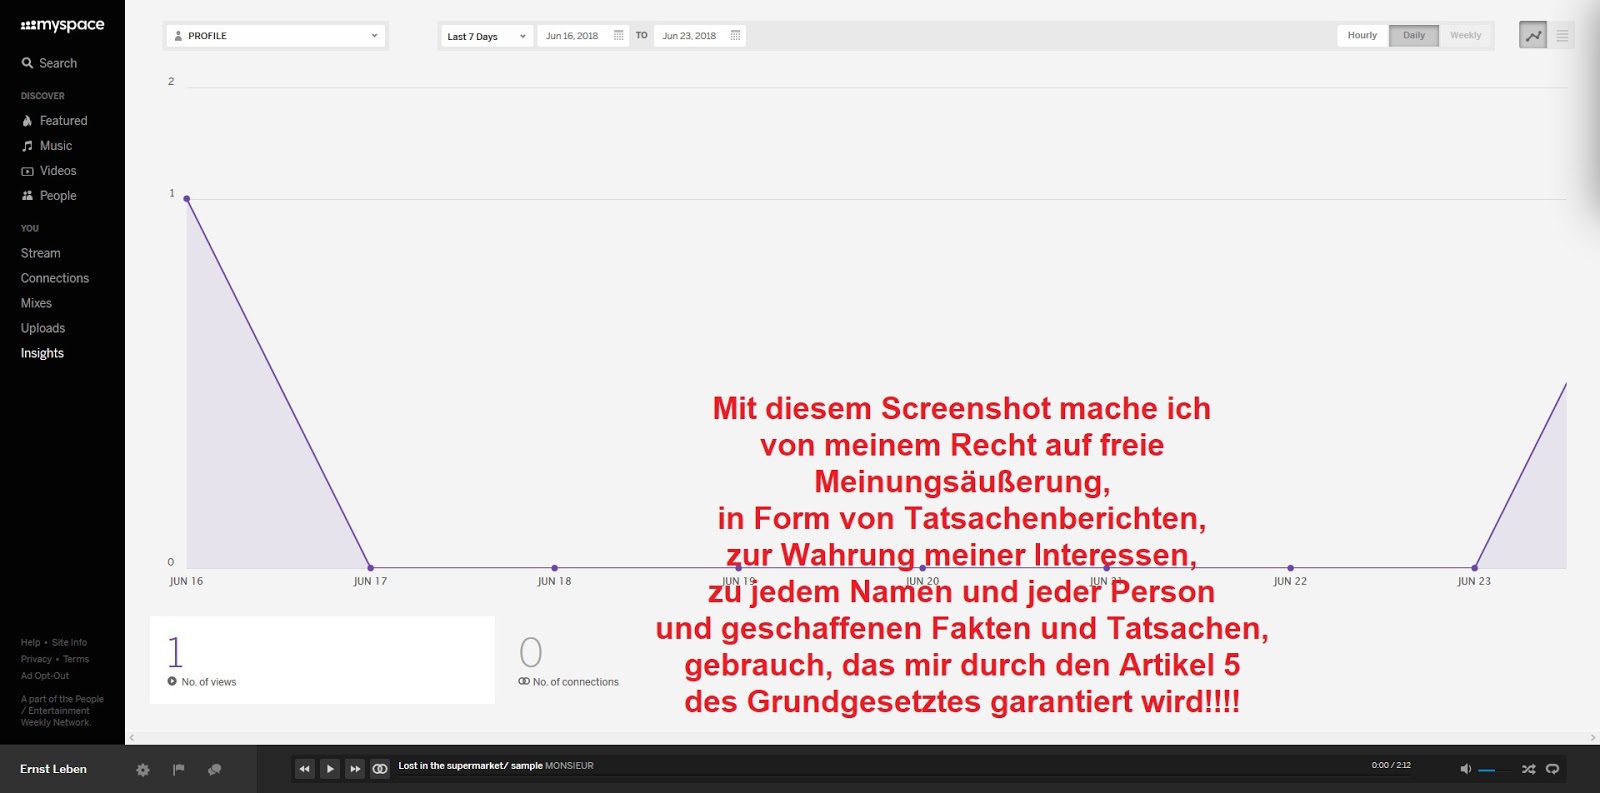1600x793 pixels.
Task: Click the Featured flame icon
Action: click(x=27, y=121)
